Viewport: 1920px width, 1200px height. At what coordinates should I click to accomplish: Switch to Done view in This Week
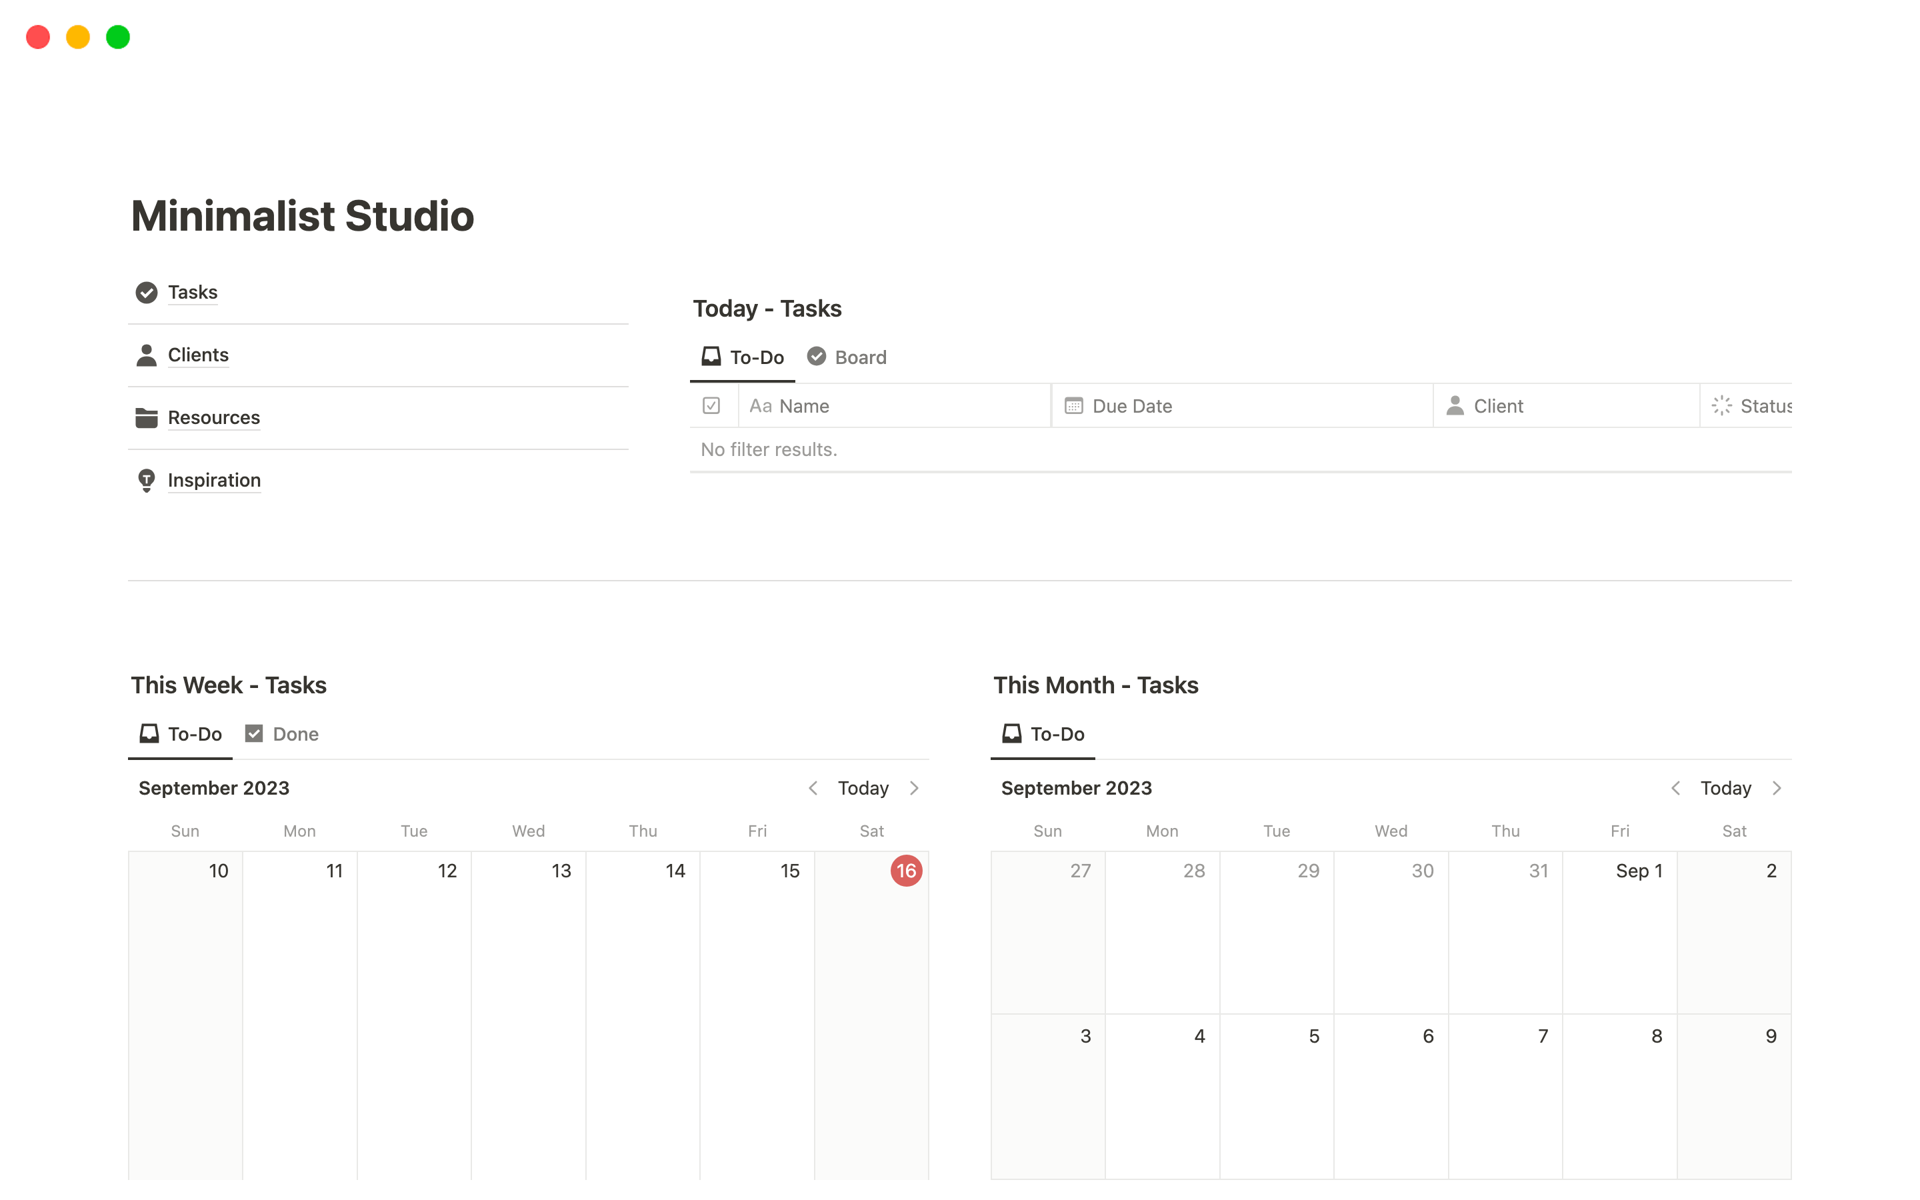click(282, 734)
